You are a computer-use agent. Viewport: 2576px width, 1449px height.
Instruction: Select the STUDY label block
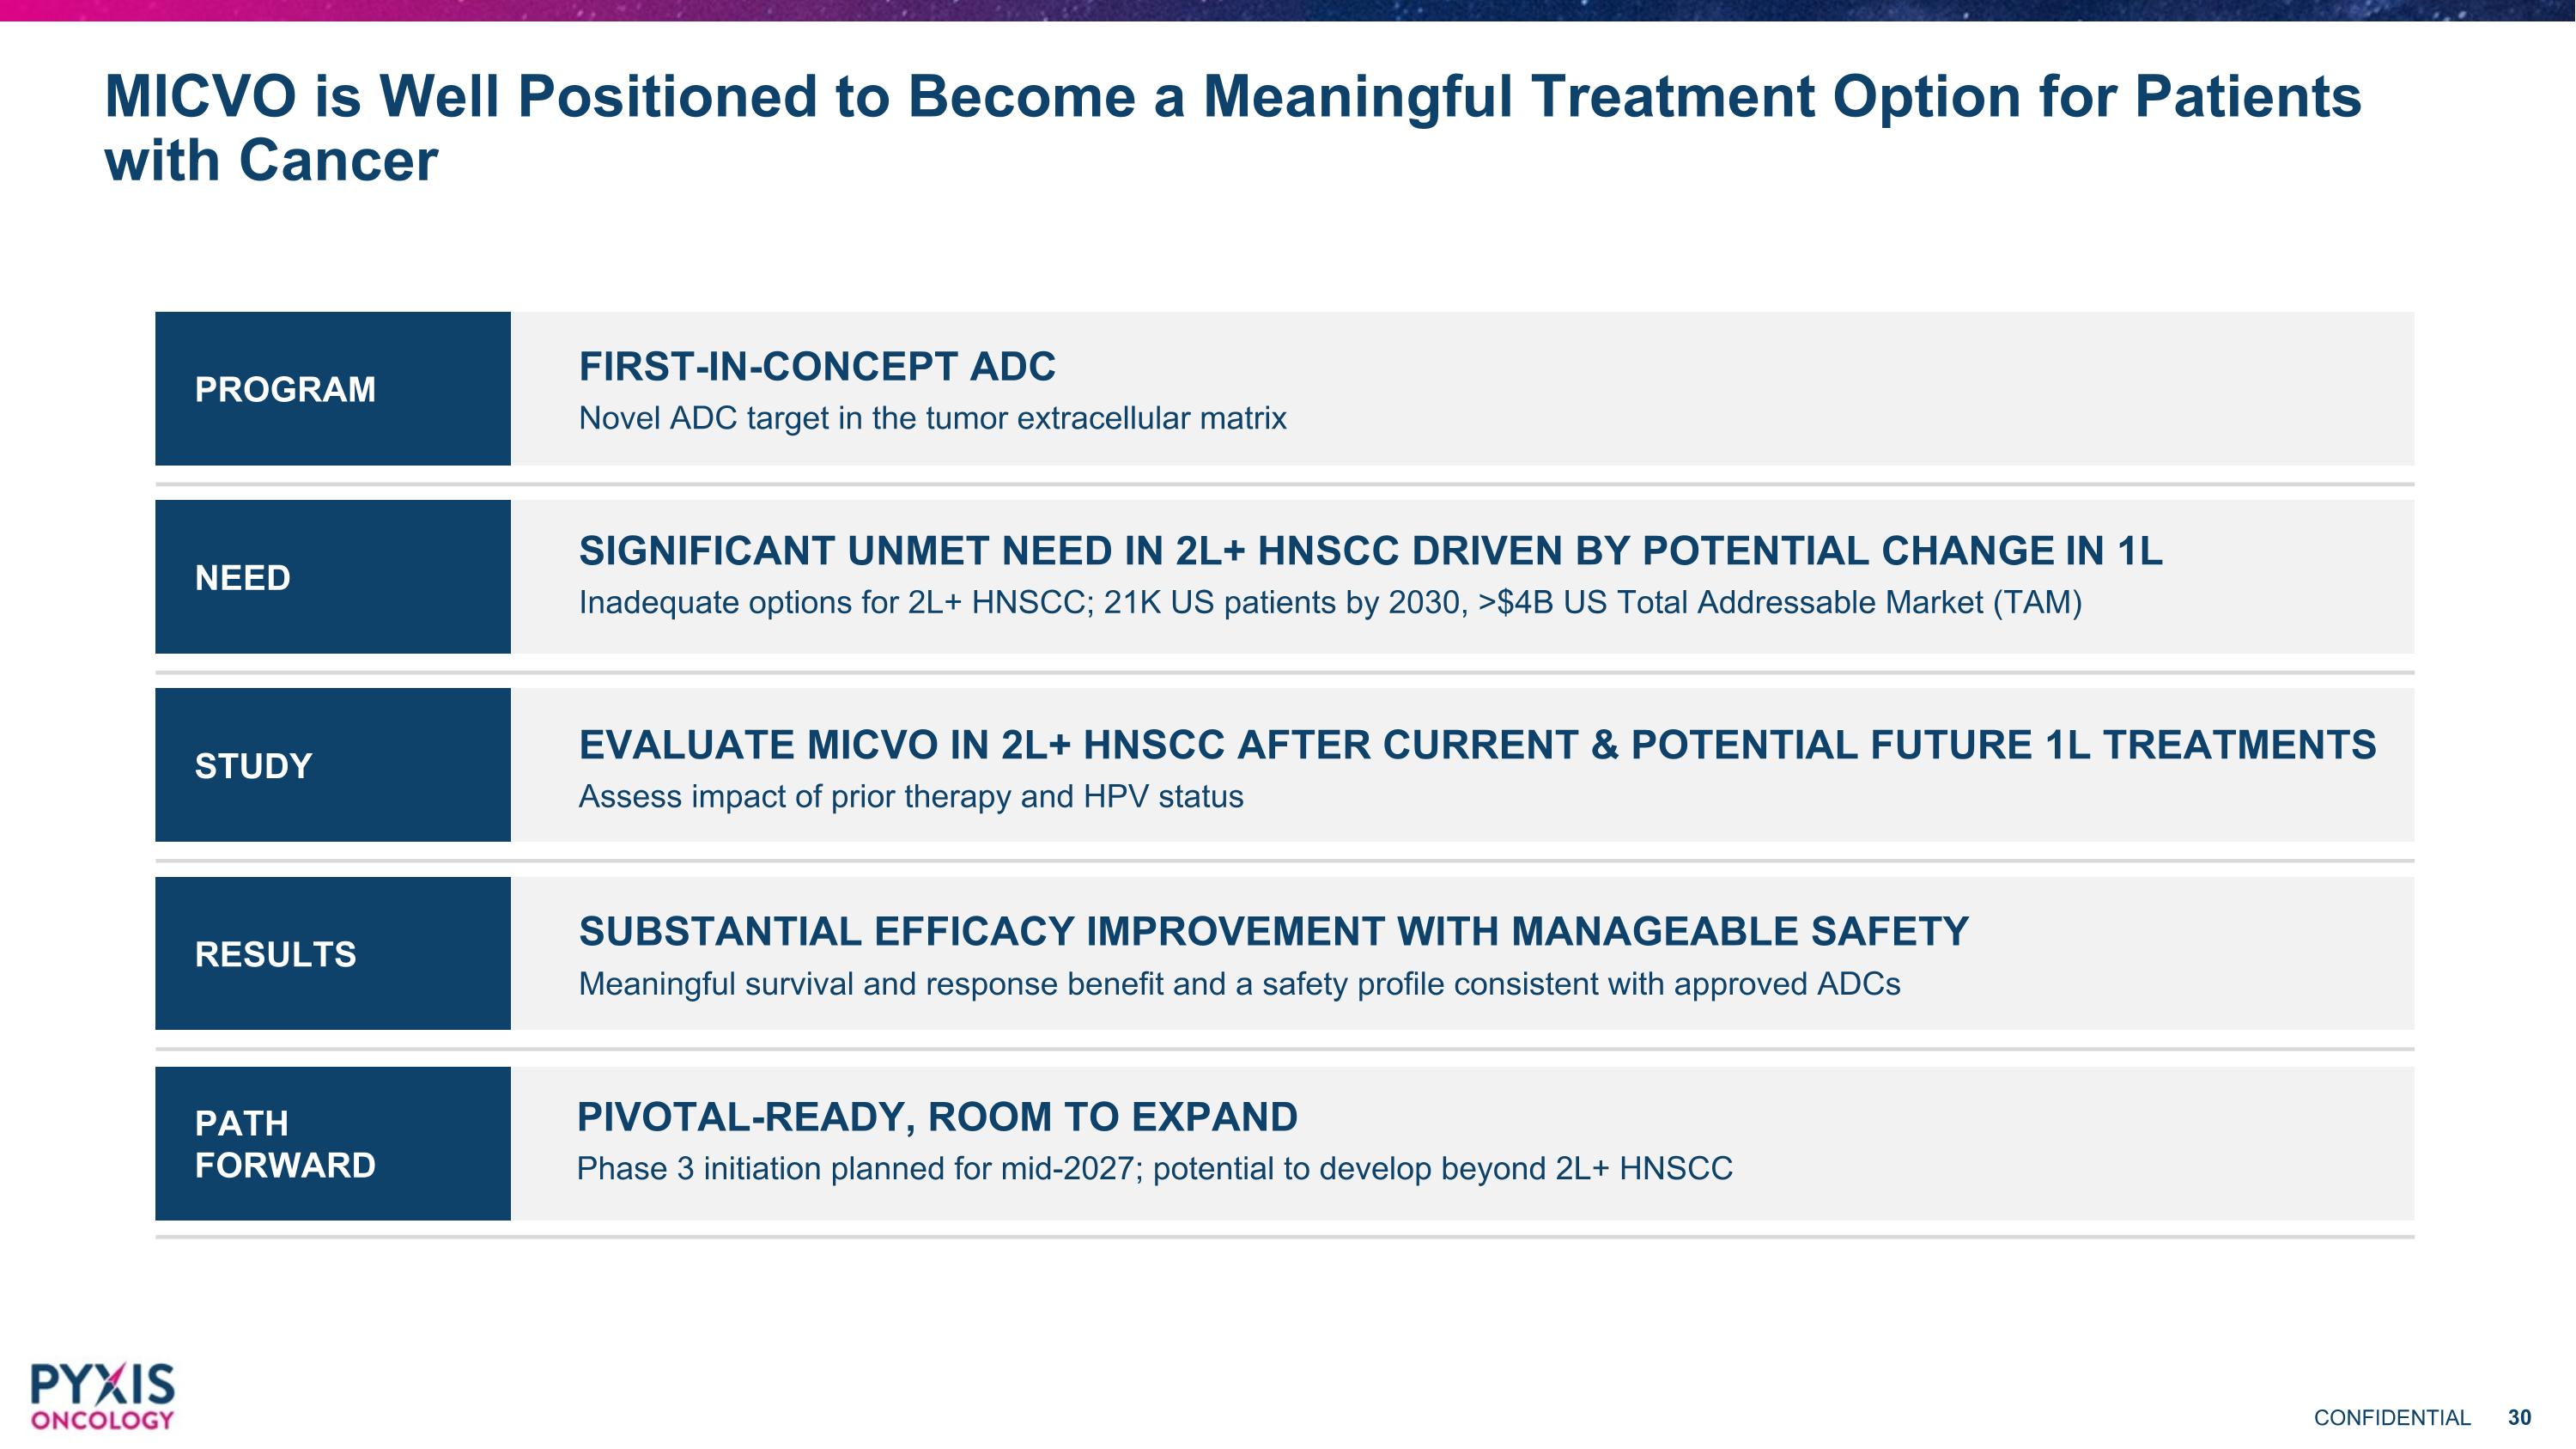tap(333, 765)
